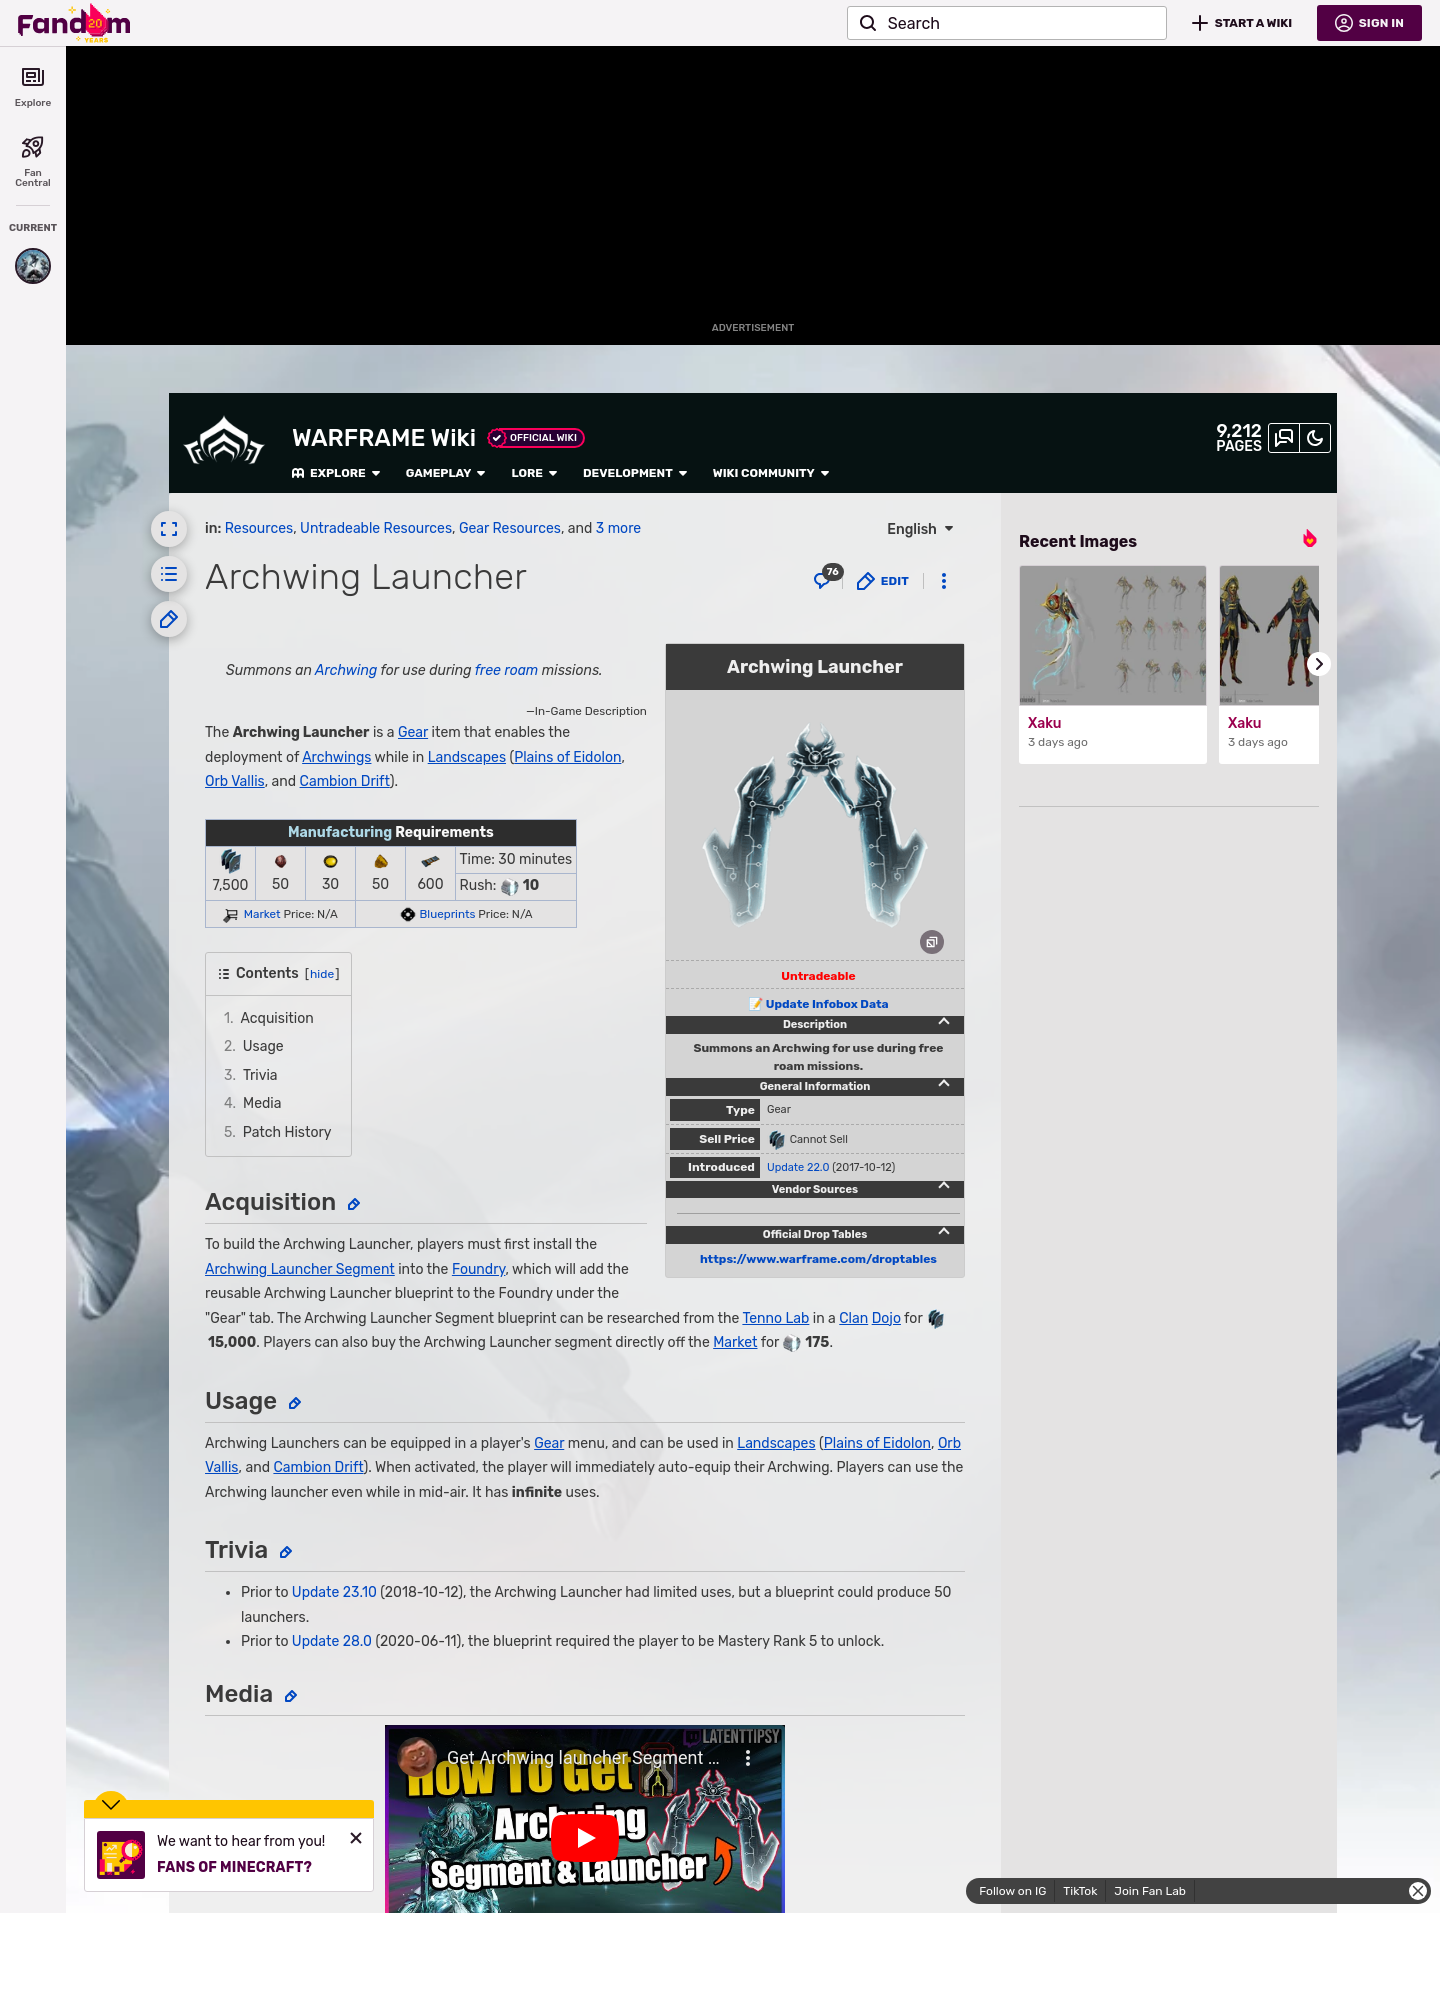1440x2000 pixels.
Task: Collapse the General Information infobox section
Action: click(943, 1084)
